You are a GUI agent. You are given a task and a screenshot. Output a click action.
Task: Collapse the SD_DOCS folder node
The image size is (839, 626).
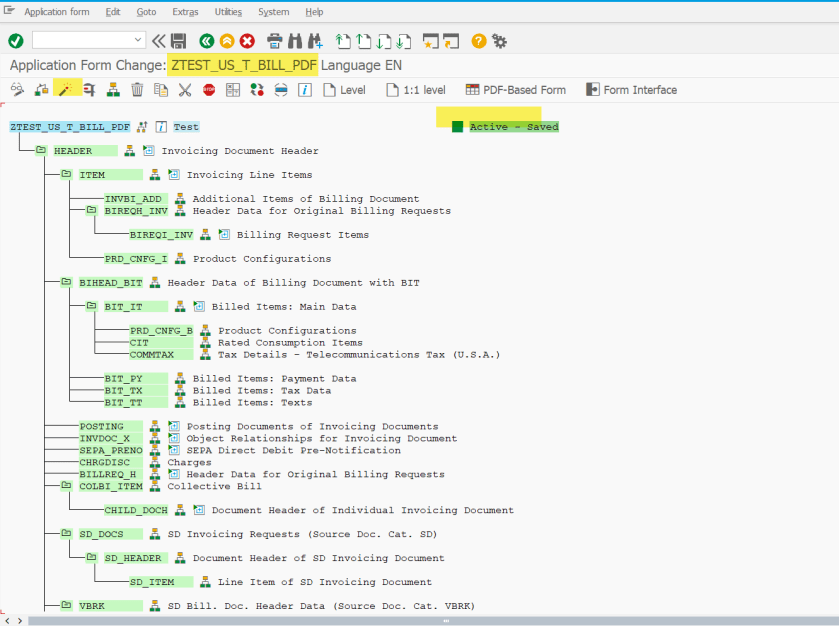point(66,534)
